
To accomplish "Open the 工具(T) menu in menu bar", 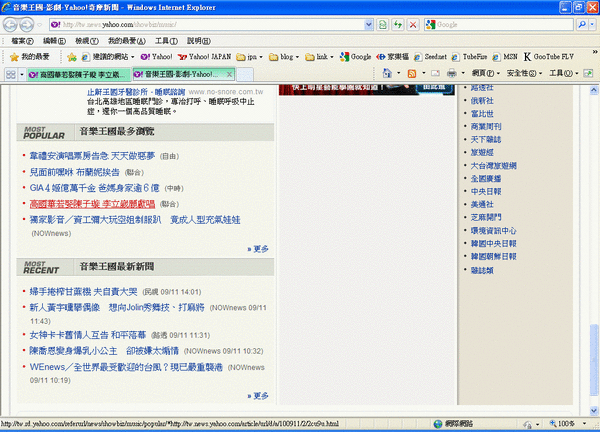I will point(166,41).
